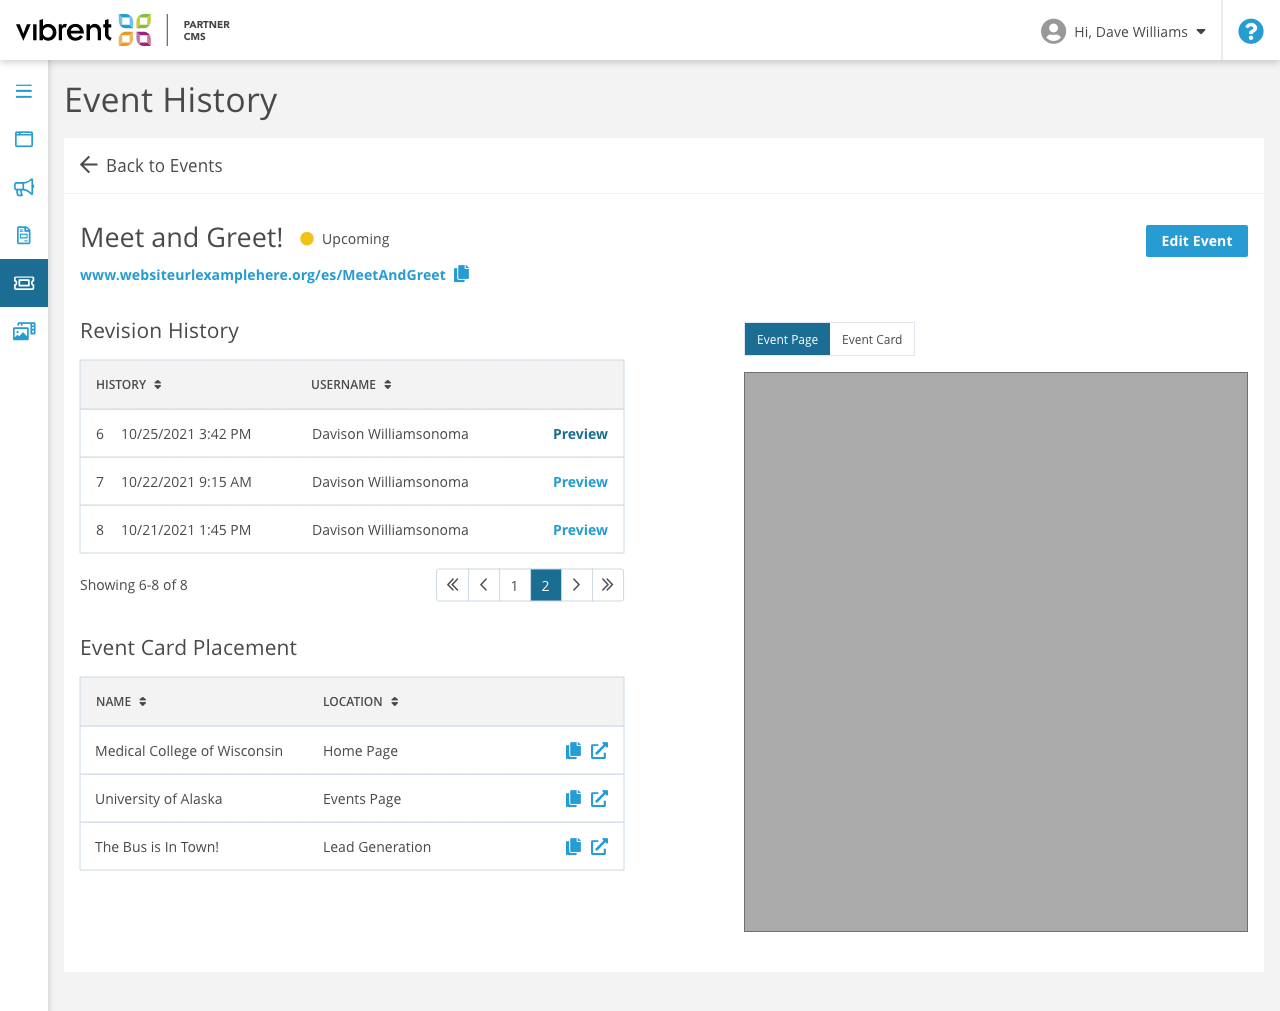Go to next revision history page
The height and width of the screenshot is (1011, 1280).
[577, 585]
